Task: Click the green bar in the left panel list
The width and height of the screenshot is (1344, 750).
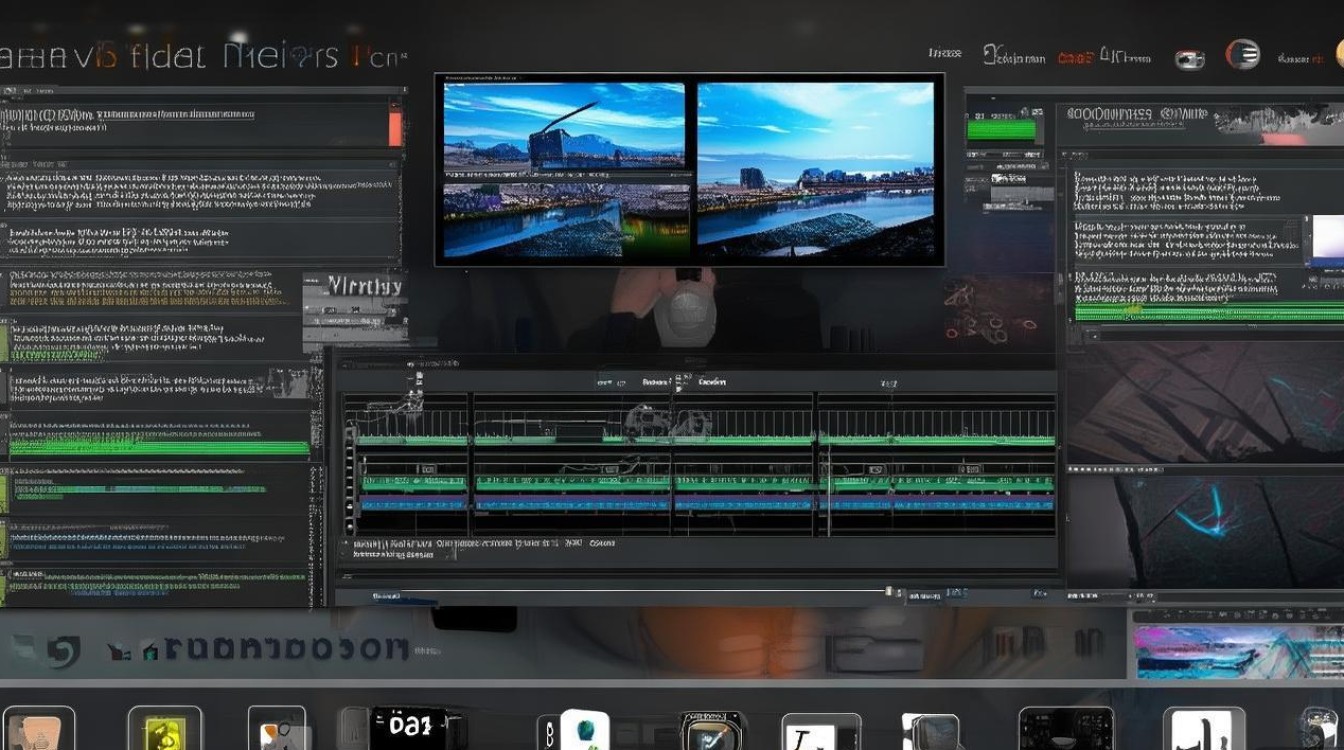Action: pyautogui.click(x=160, y=448)
